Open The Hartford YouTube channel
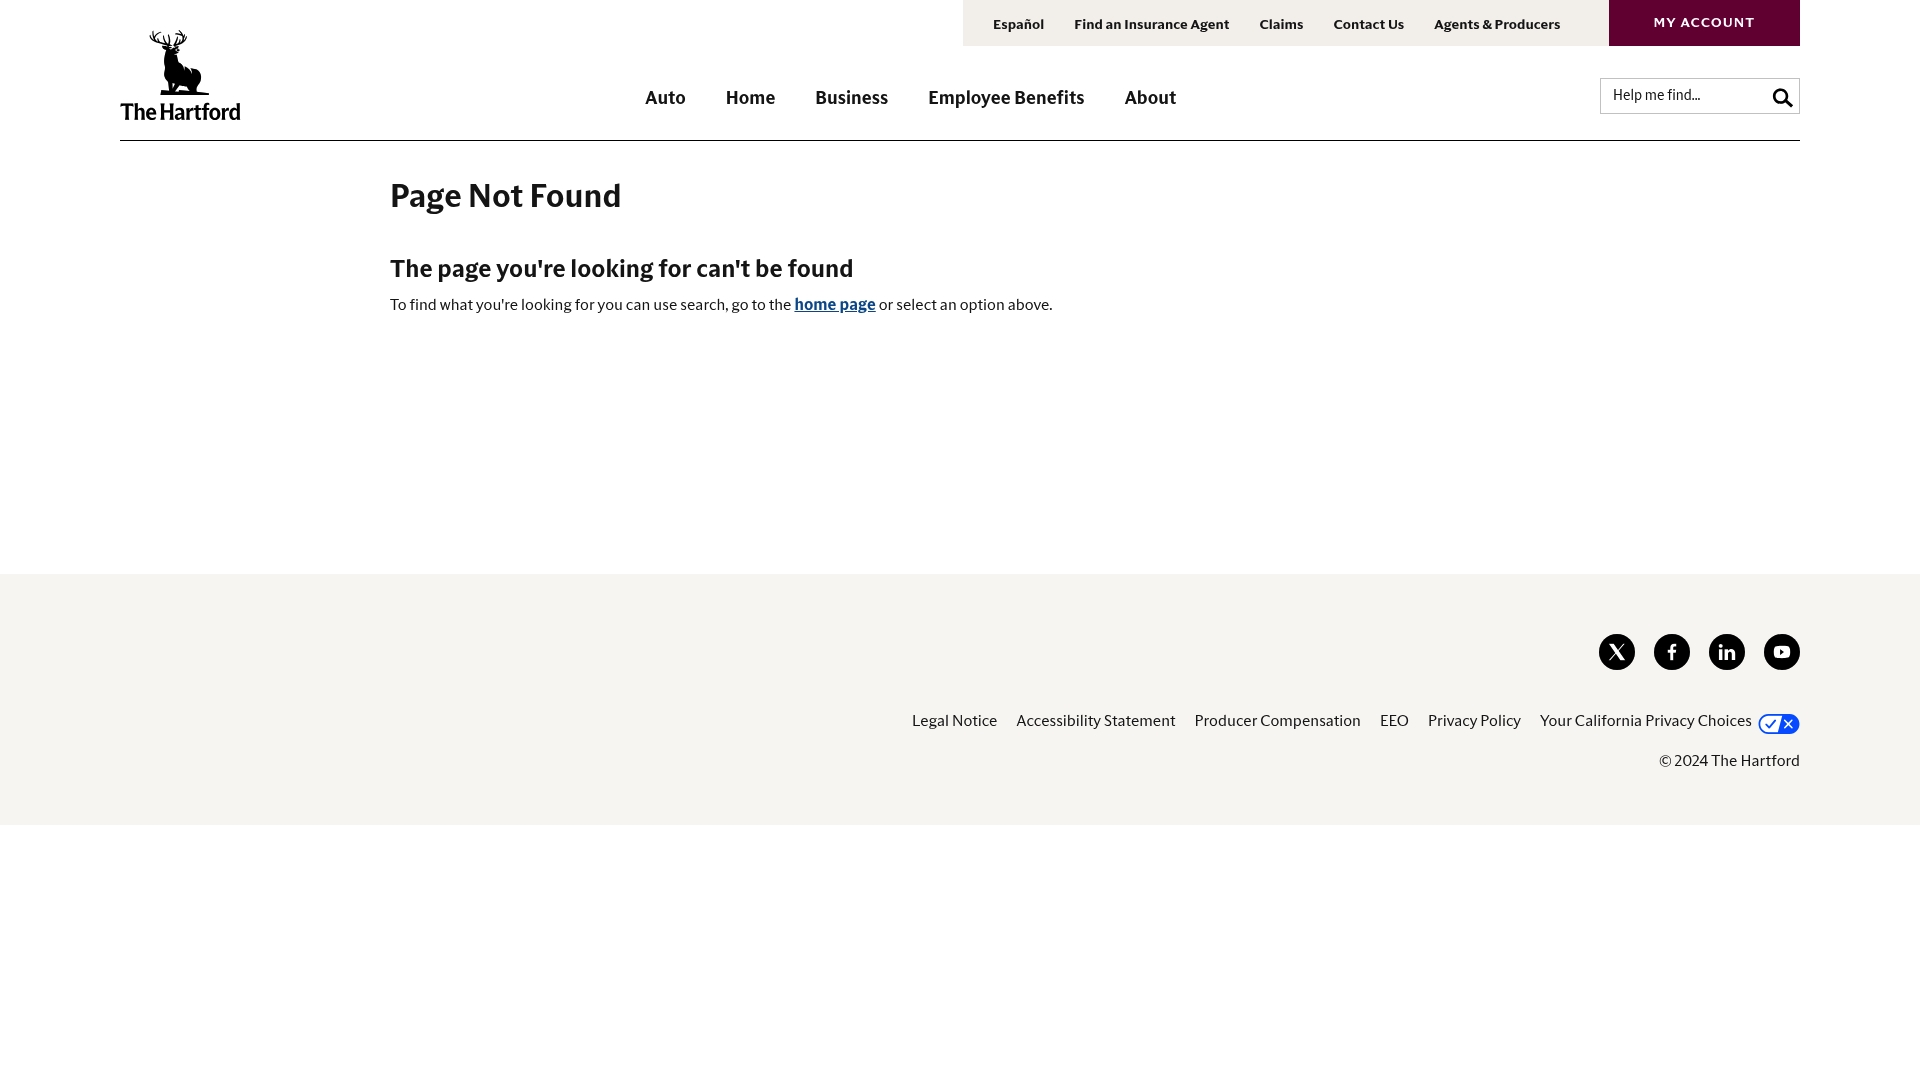 pos(1781,652)
